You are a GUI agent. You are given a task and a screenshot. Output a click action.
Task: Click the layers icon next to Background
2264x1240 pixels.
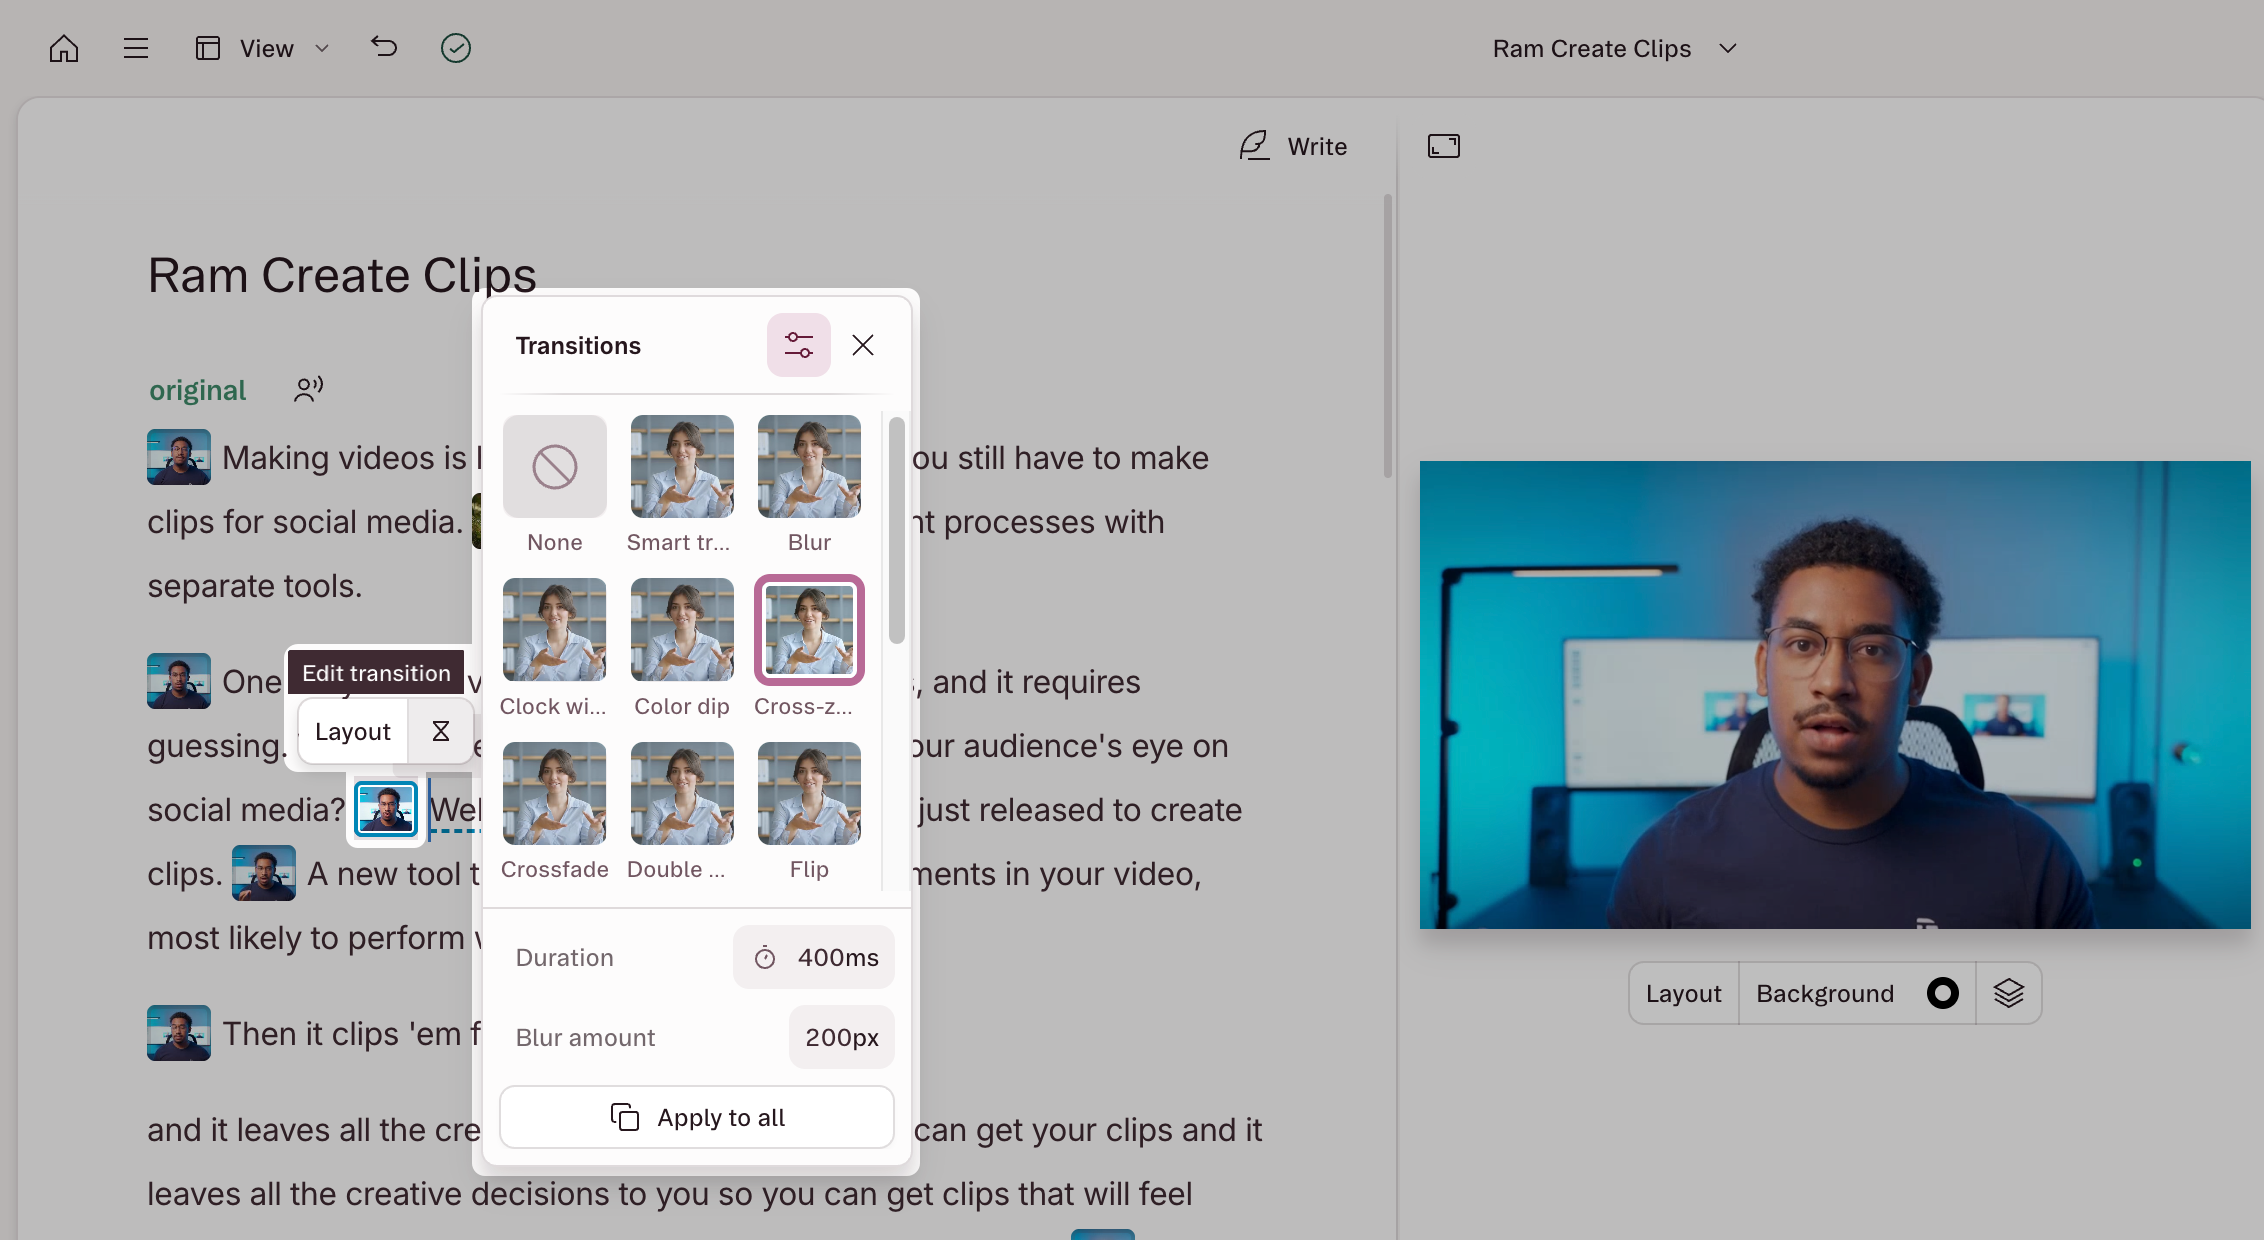click(x=2009, y=992)
